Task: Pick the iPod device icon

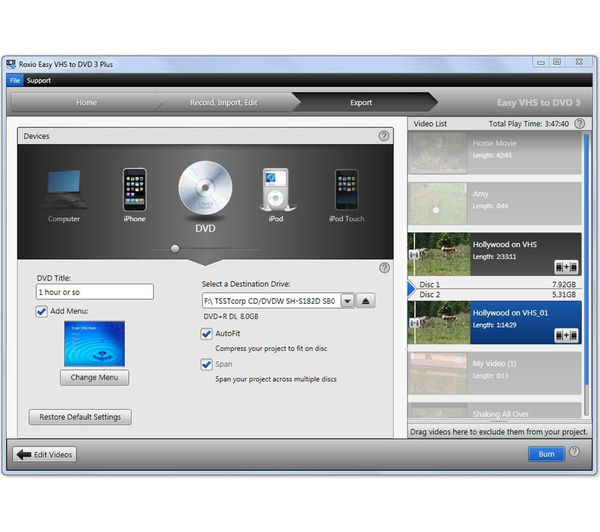Action: [x=276, y=189]
